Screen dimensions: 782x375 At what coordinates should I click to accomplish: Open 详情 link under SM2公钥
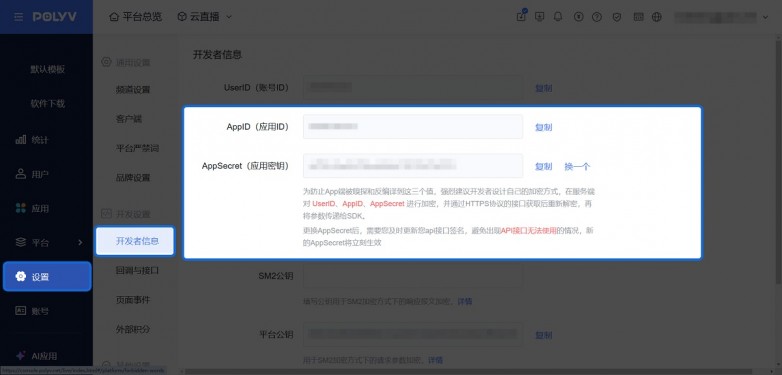click(x=465, y=301)
